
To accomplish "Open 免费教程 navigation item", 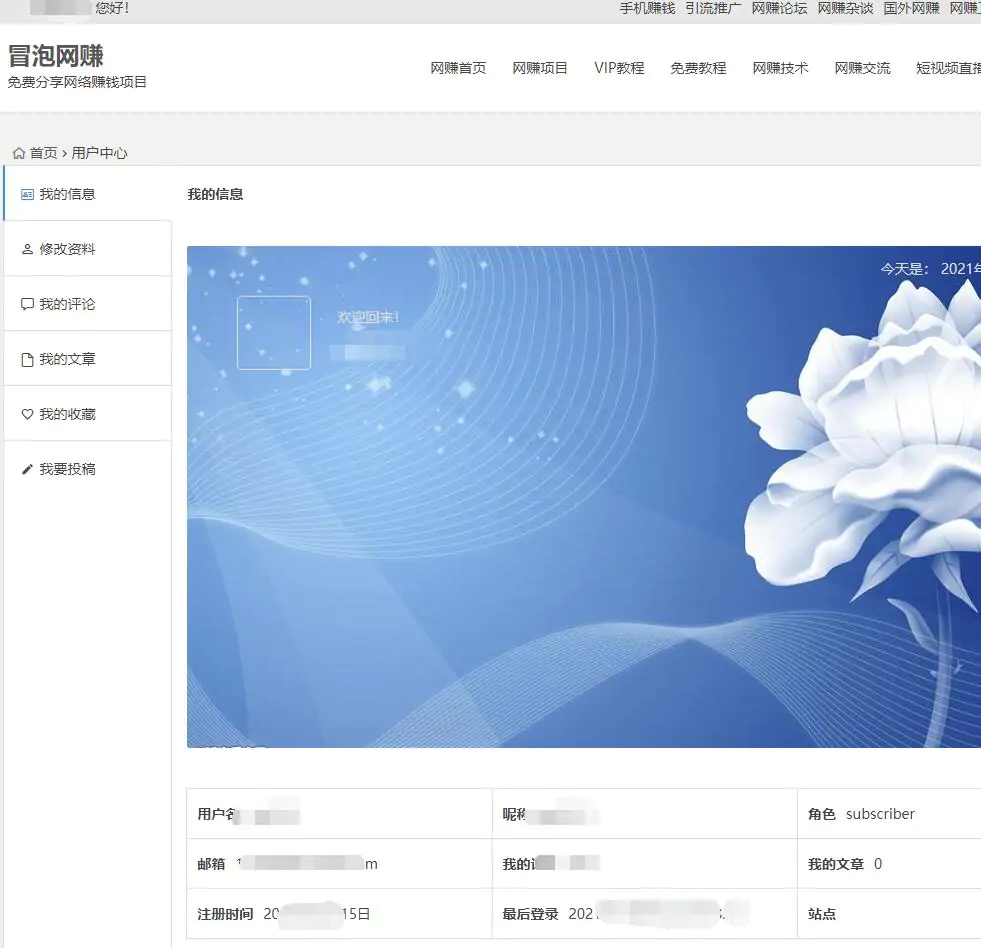I will tap(698, 68).
